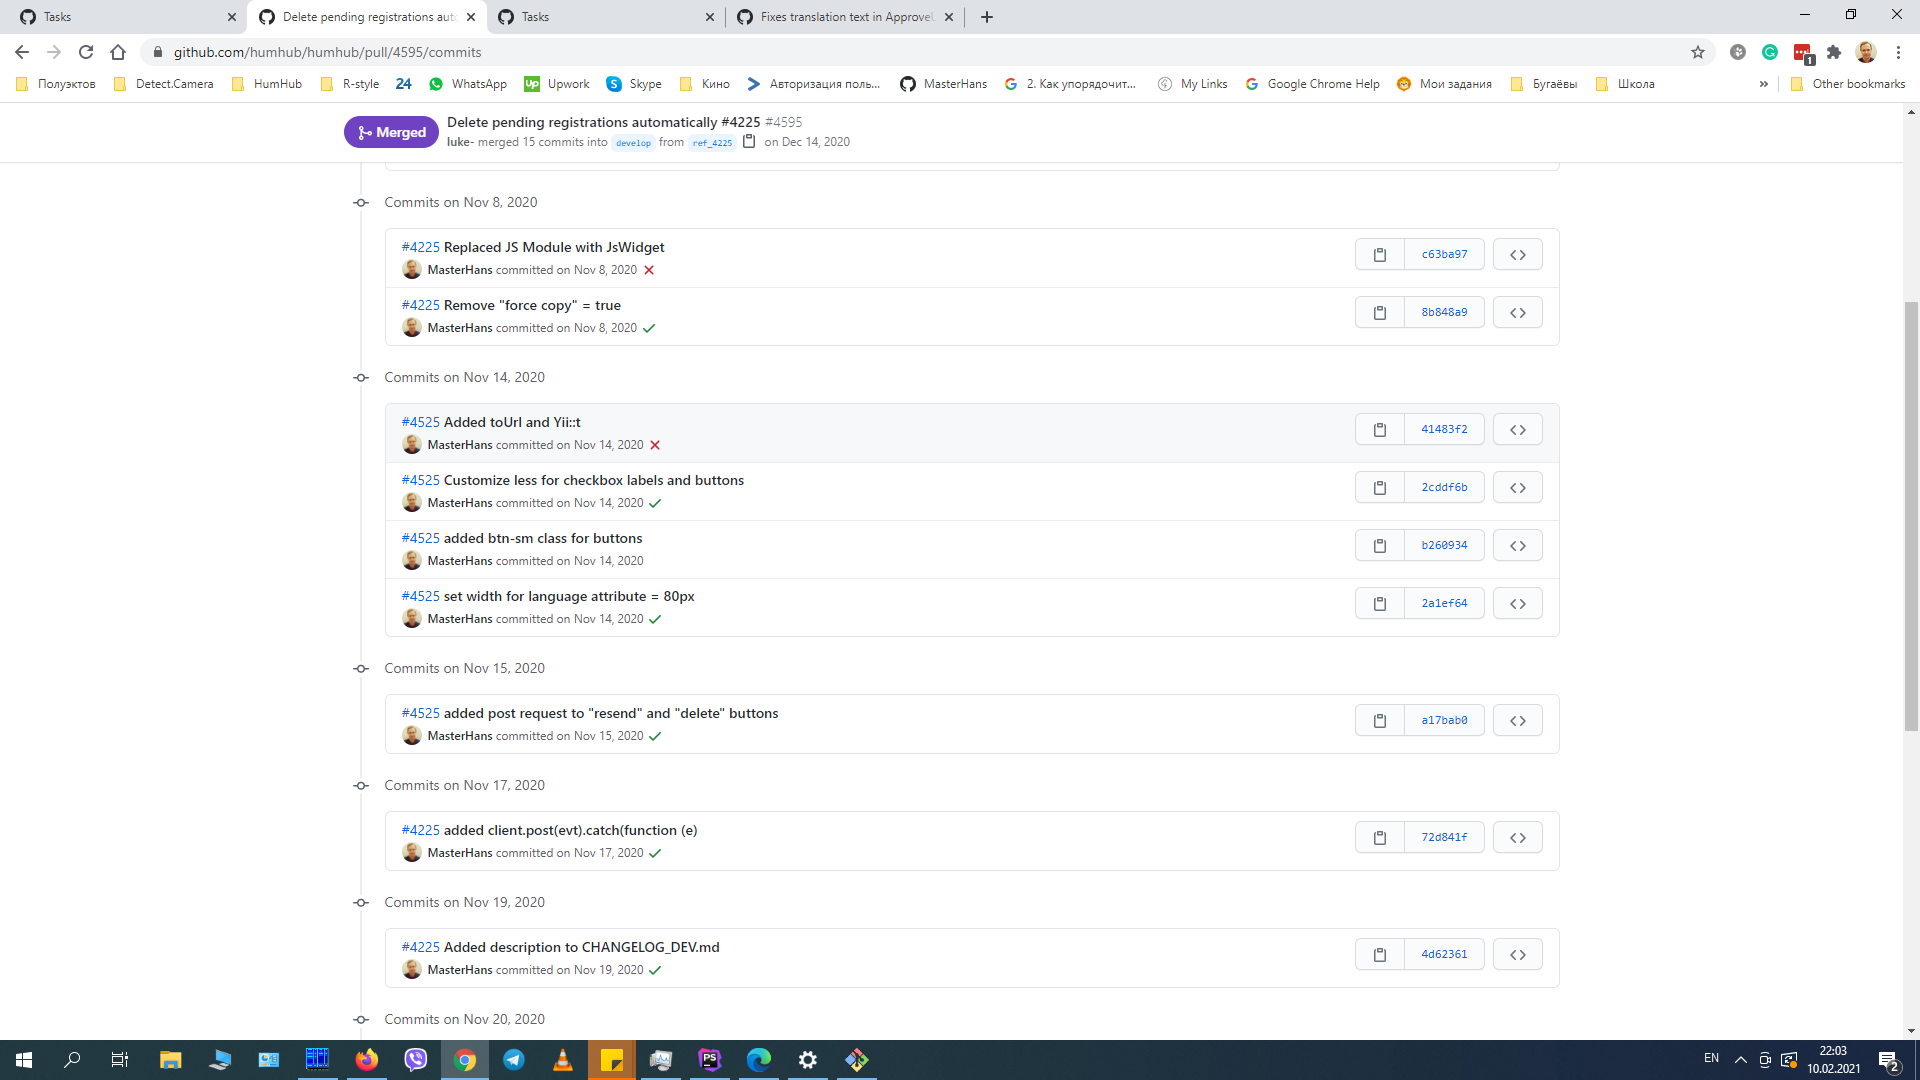Open Chrome three-dot menu
1920x1080 pixels.
(x=1898, y=52)
